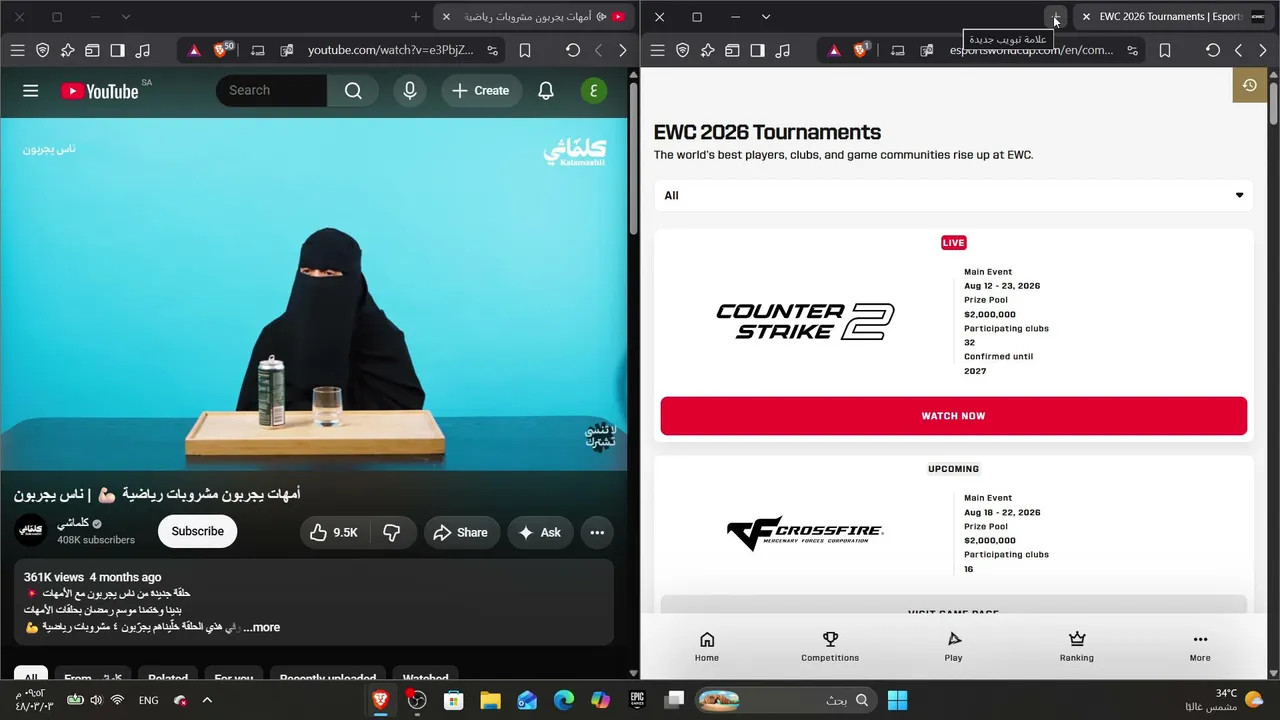
Task: Open Competitions in EWC bottom navigation
Action: tap(830, 646)
